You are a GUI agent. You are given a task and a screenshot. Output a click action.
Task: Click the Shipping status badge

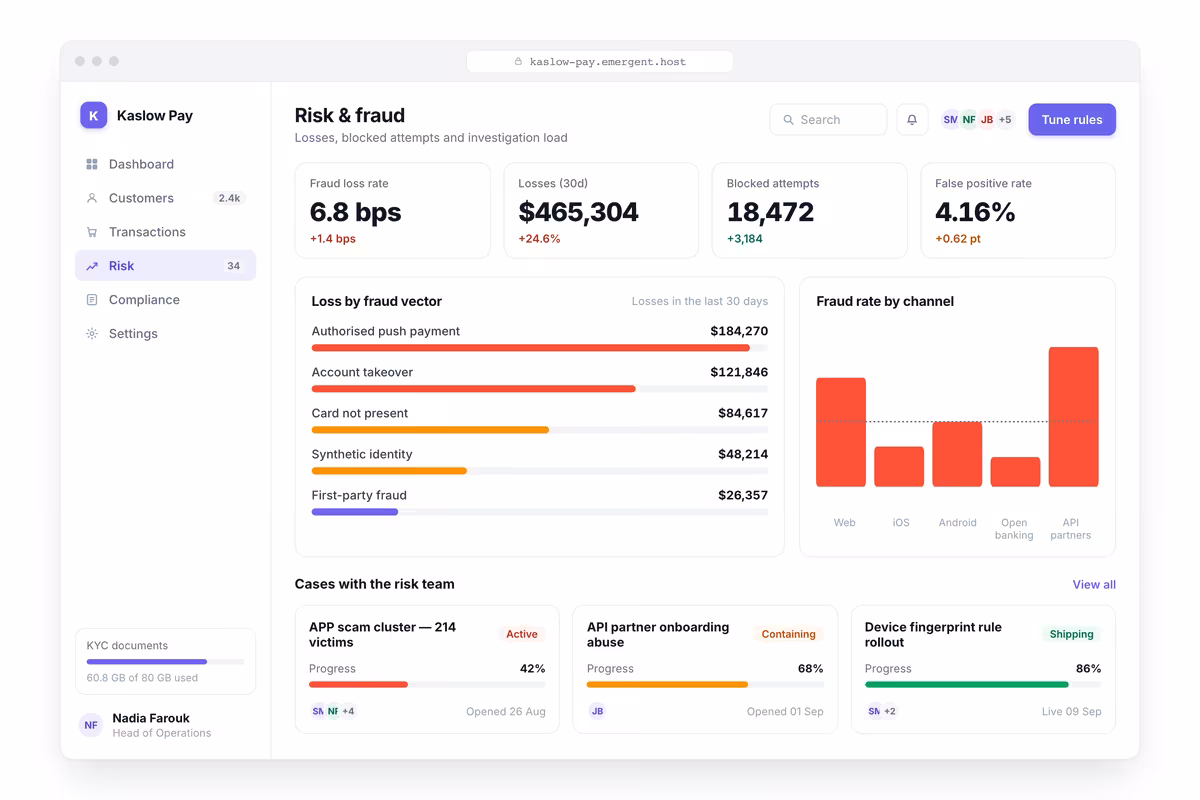(1071, 634)
